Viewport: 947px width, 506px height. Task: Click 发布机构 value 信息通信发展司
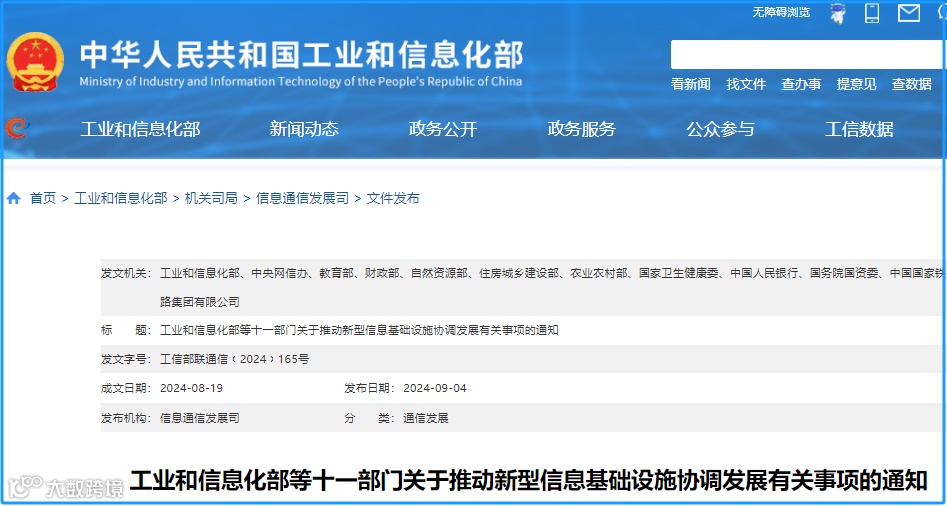200,418
